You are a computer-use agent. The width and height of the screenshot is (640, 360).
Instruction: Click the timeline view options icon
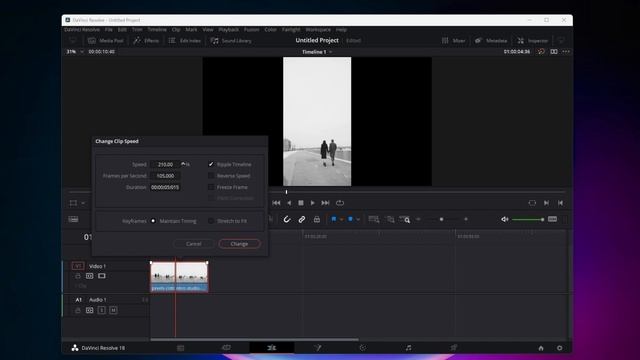(x=73, y=219)
